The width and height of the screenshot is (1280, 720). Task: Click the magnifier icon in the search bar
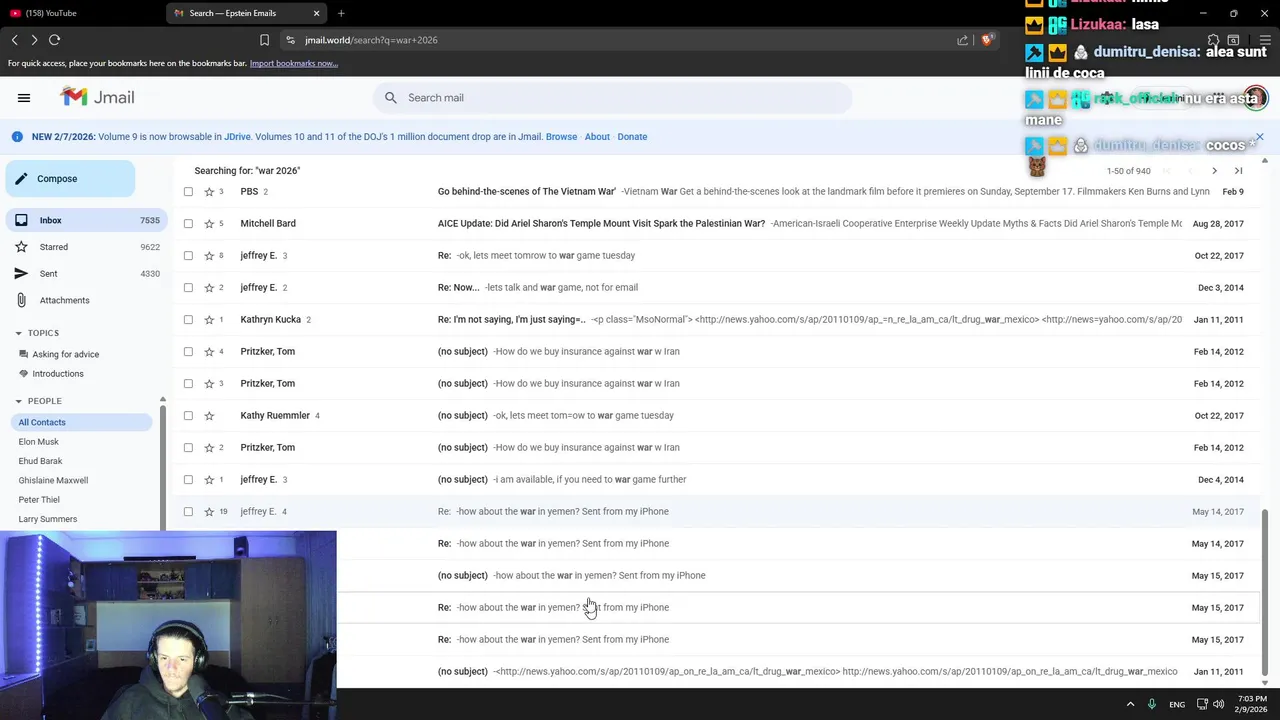pos(391,98)
